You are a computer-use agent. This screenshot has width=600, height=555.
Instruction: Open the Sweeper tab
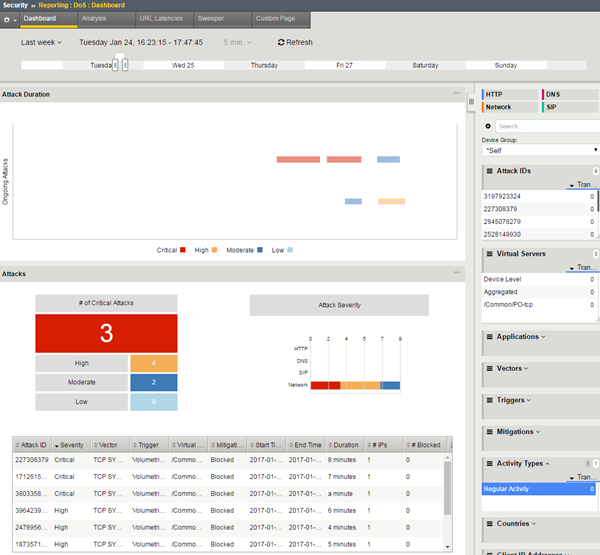coord(211,19)
